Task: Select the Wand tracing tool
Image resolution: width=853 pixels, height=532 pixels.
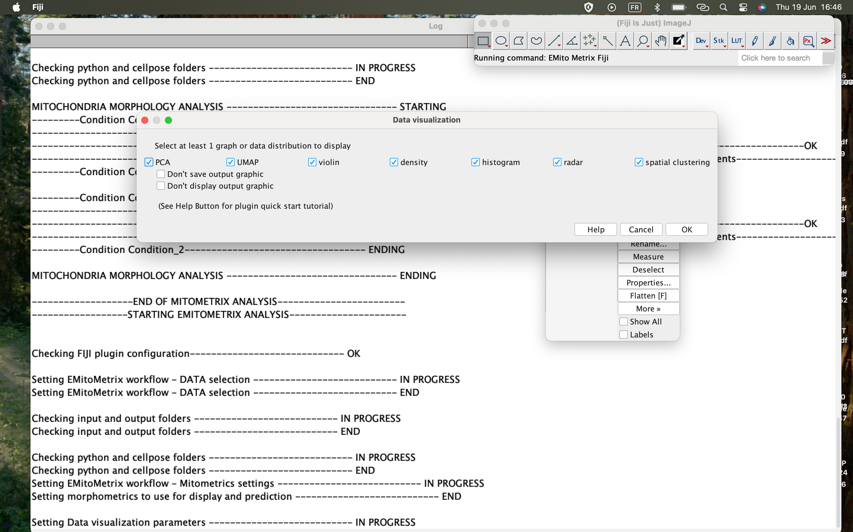Action: (x=608, y=41)
